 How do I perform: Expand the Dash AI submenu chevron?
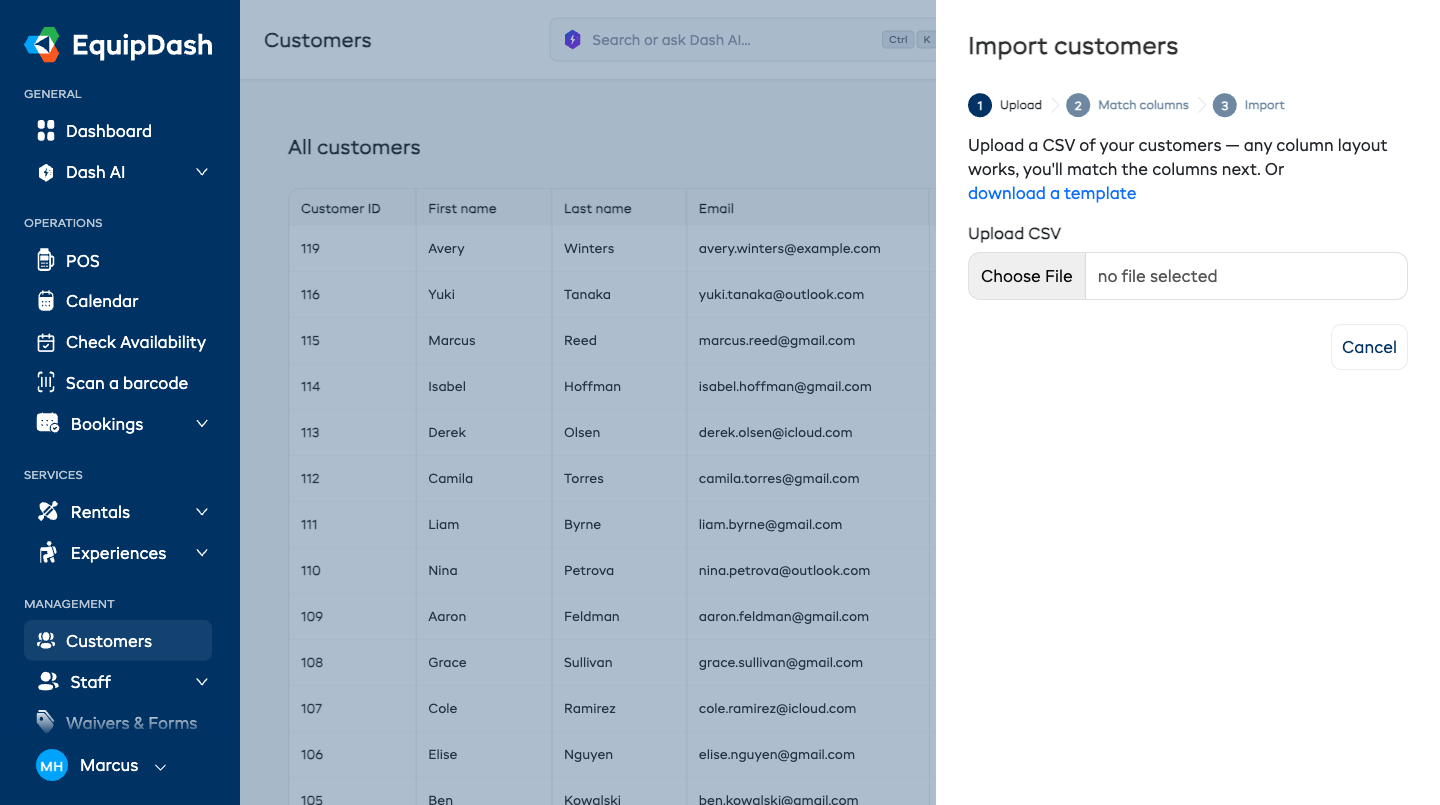pyautogui.click(x=202, y=172)
